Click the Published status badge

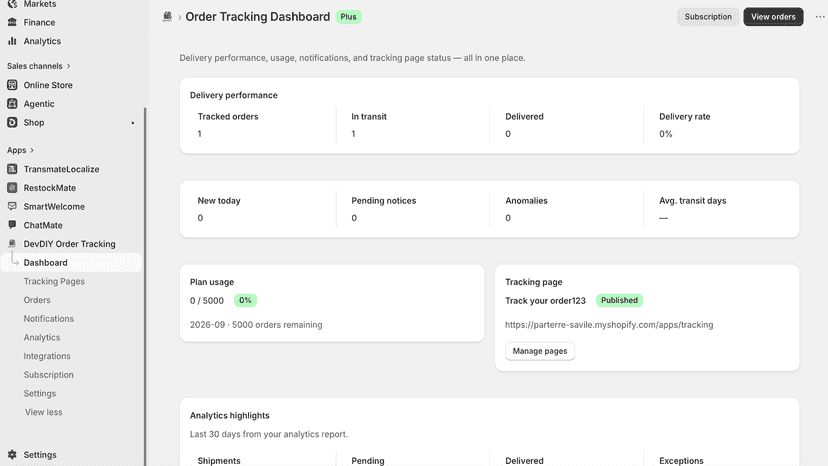pyautogui.click(x=619, y=300)
